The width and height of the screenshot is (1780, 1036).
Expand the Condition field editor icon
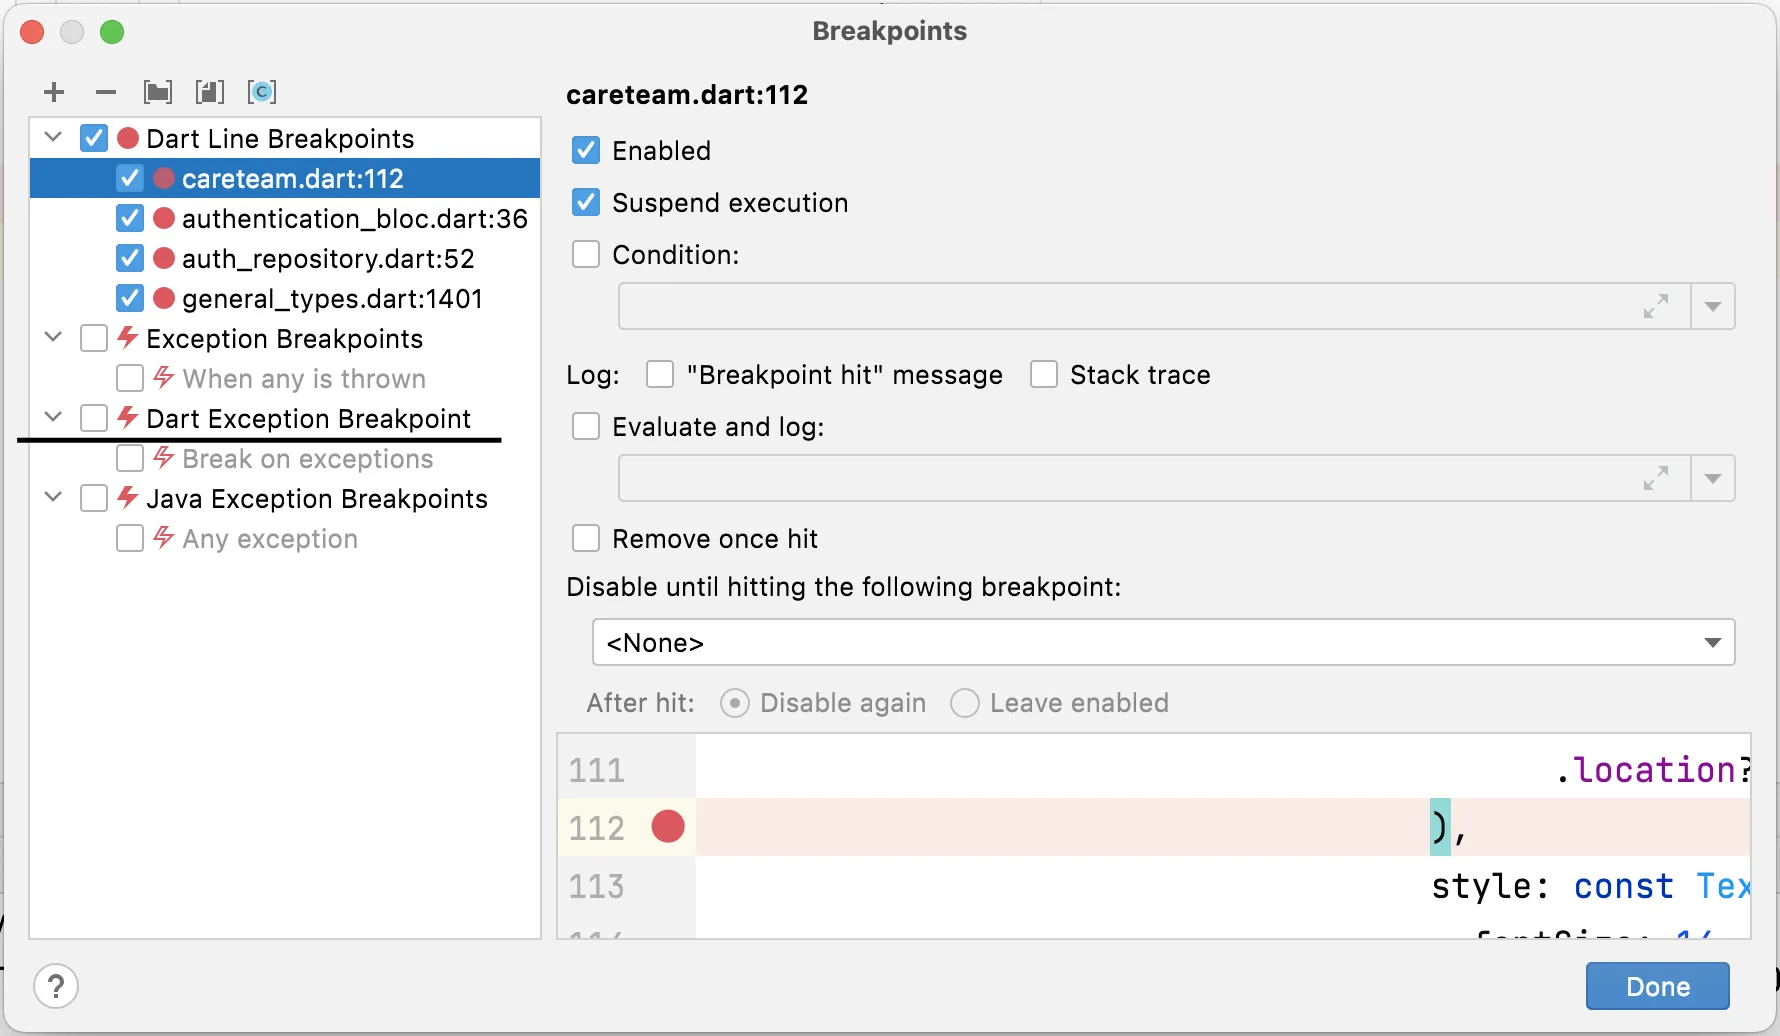click(1656, 306)
